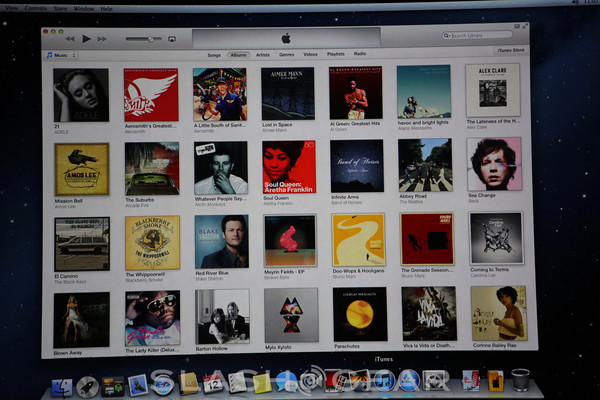Open the Store menu in menu bar

coord(60,8)
